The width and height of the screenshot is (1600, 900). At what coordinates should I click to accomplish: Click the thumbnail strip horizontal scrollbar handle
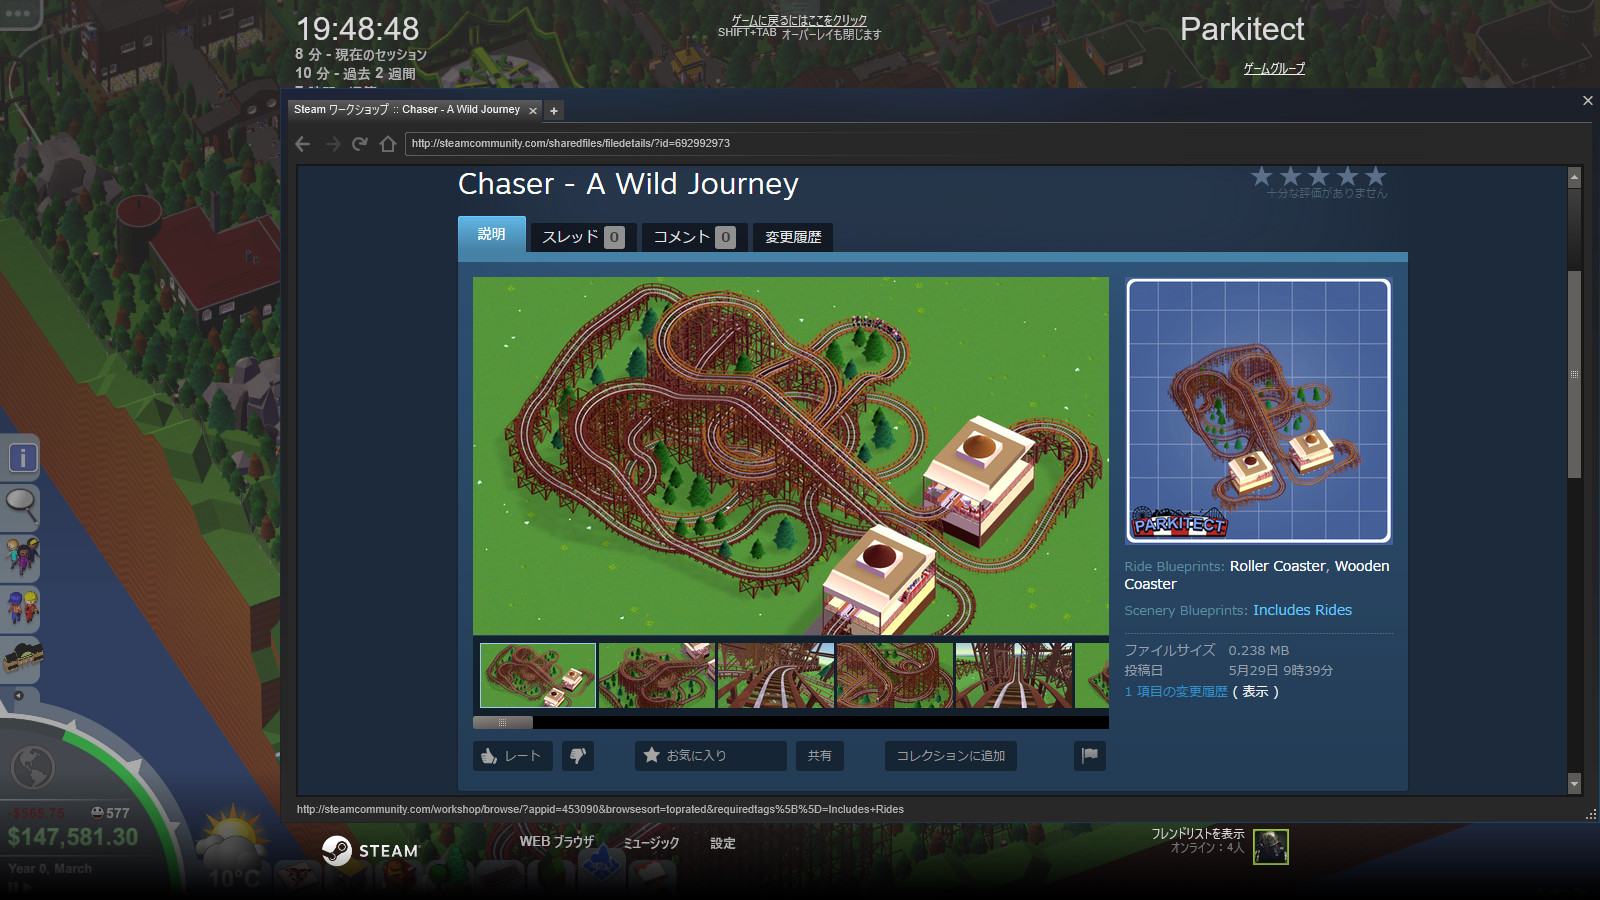[x=503, y=722]
